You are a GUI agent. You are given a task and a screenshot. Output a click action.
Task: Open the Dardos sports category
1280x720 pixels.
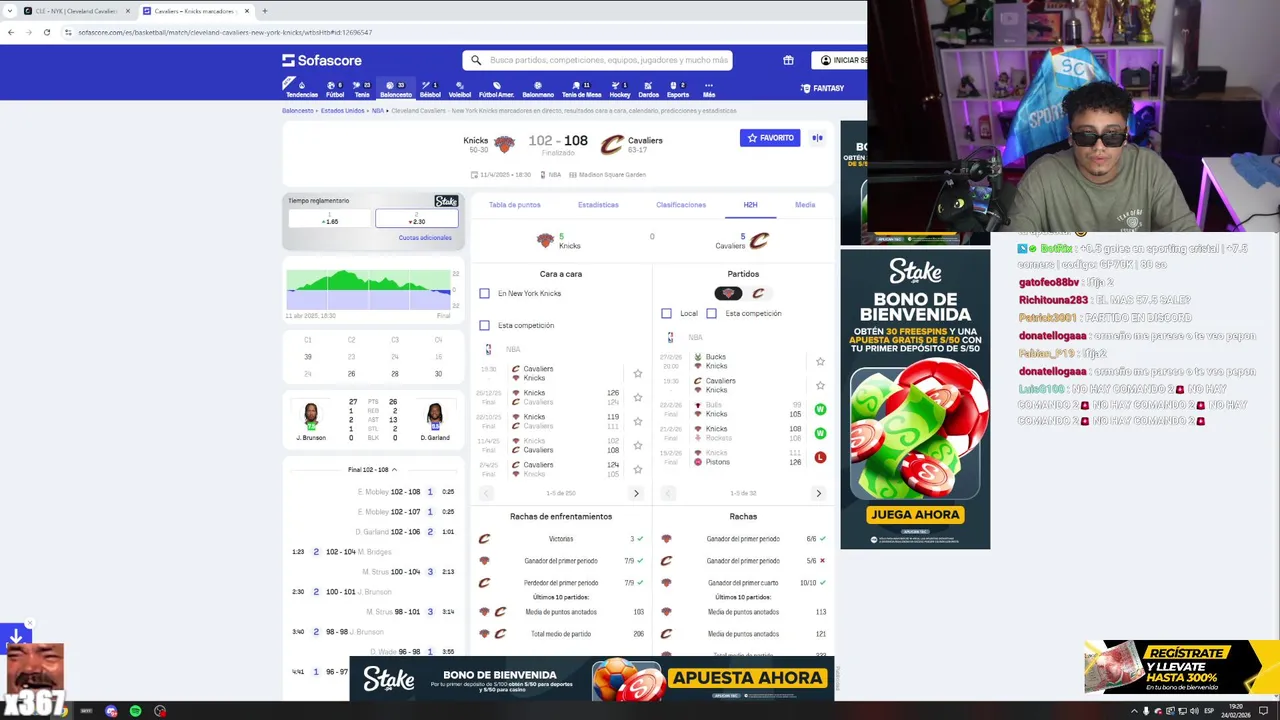point(648,89)
